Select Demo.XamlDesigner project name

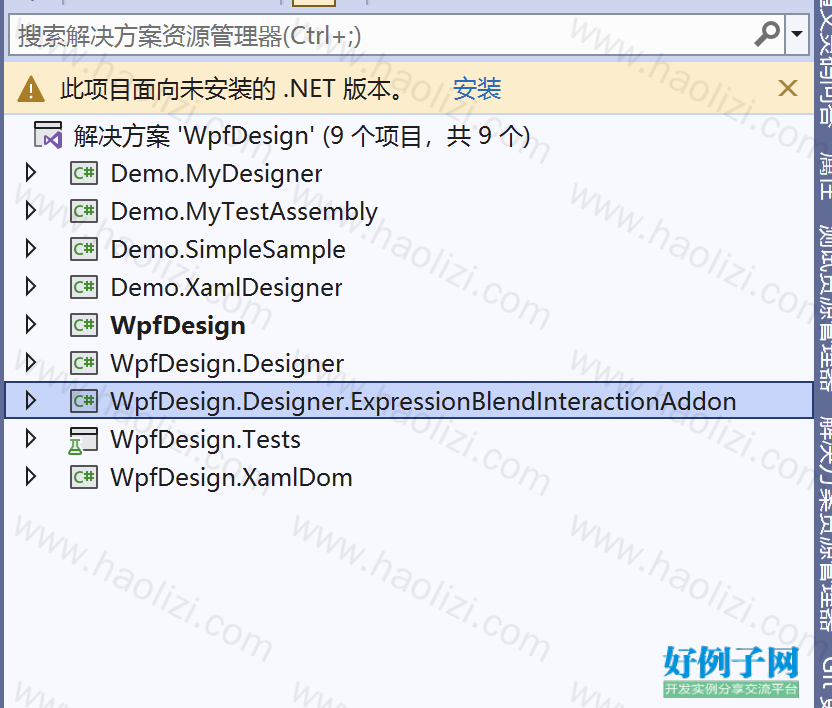point(227,288)
